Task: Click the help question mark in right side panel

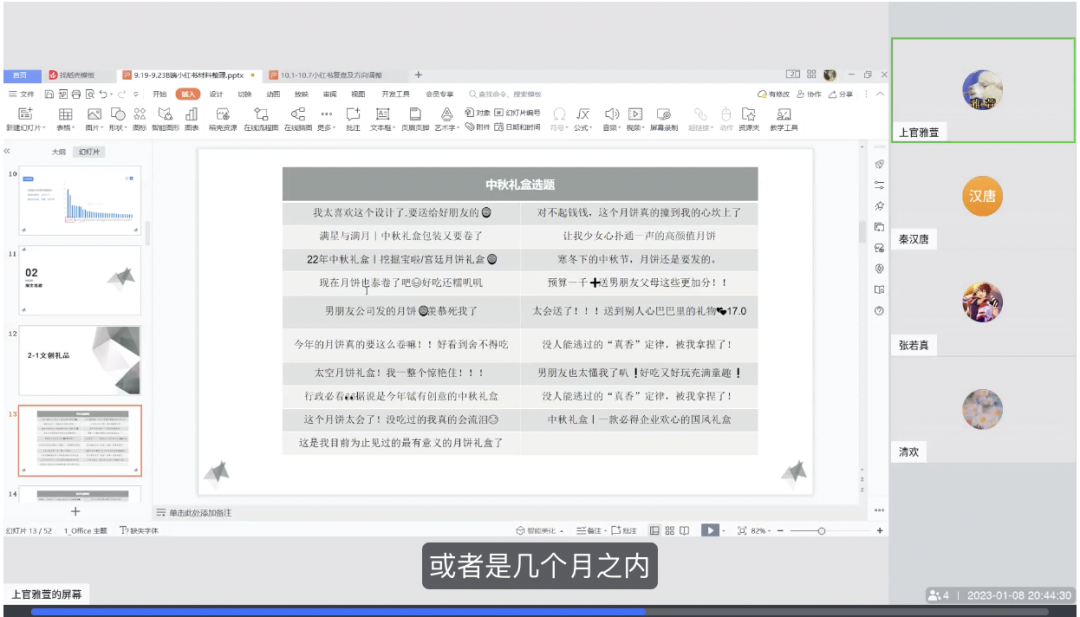Action: tap(880, 311)
